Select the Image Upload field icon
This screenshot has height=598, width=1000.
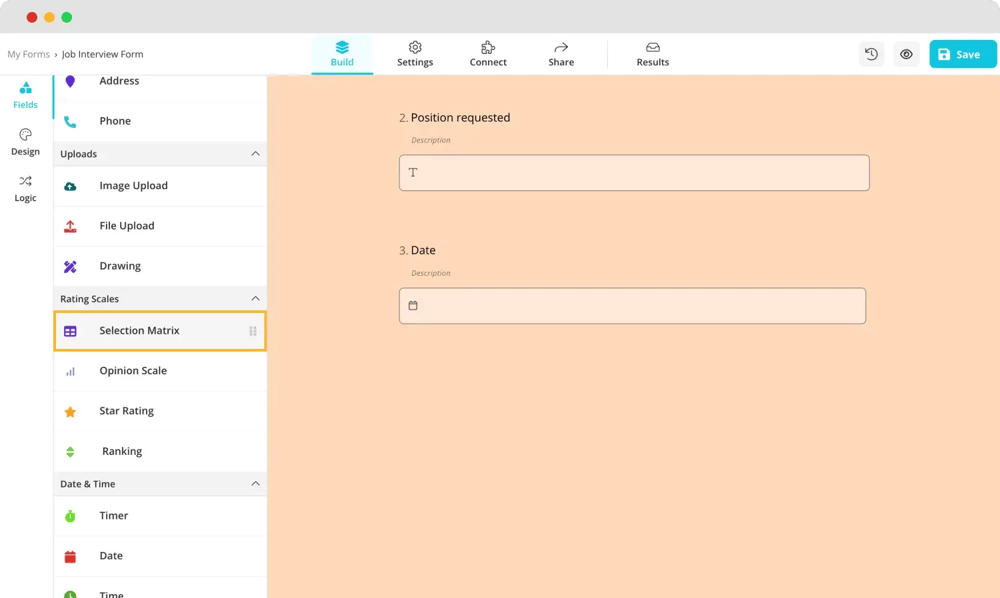click(70, 186)
